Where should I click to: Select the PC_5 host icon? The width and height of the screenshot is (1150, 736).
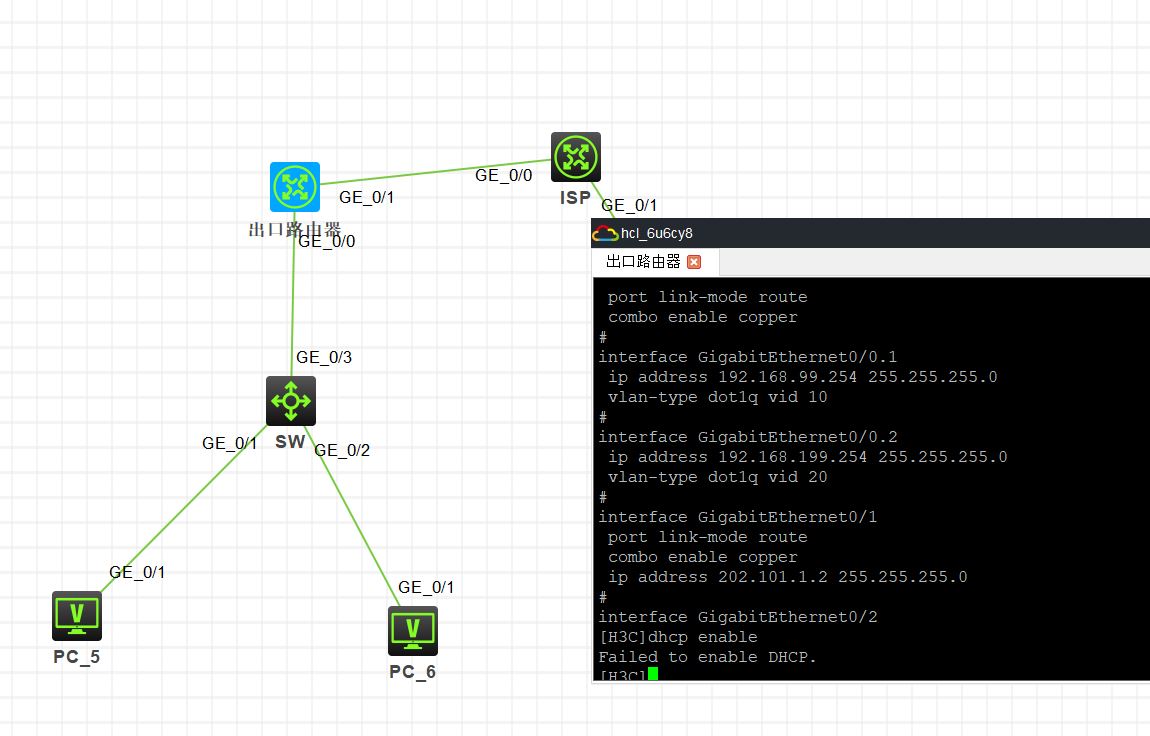pyautogui.click(x=77, y=616)
